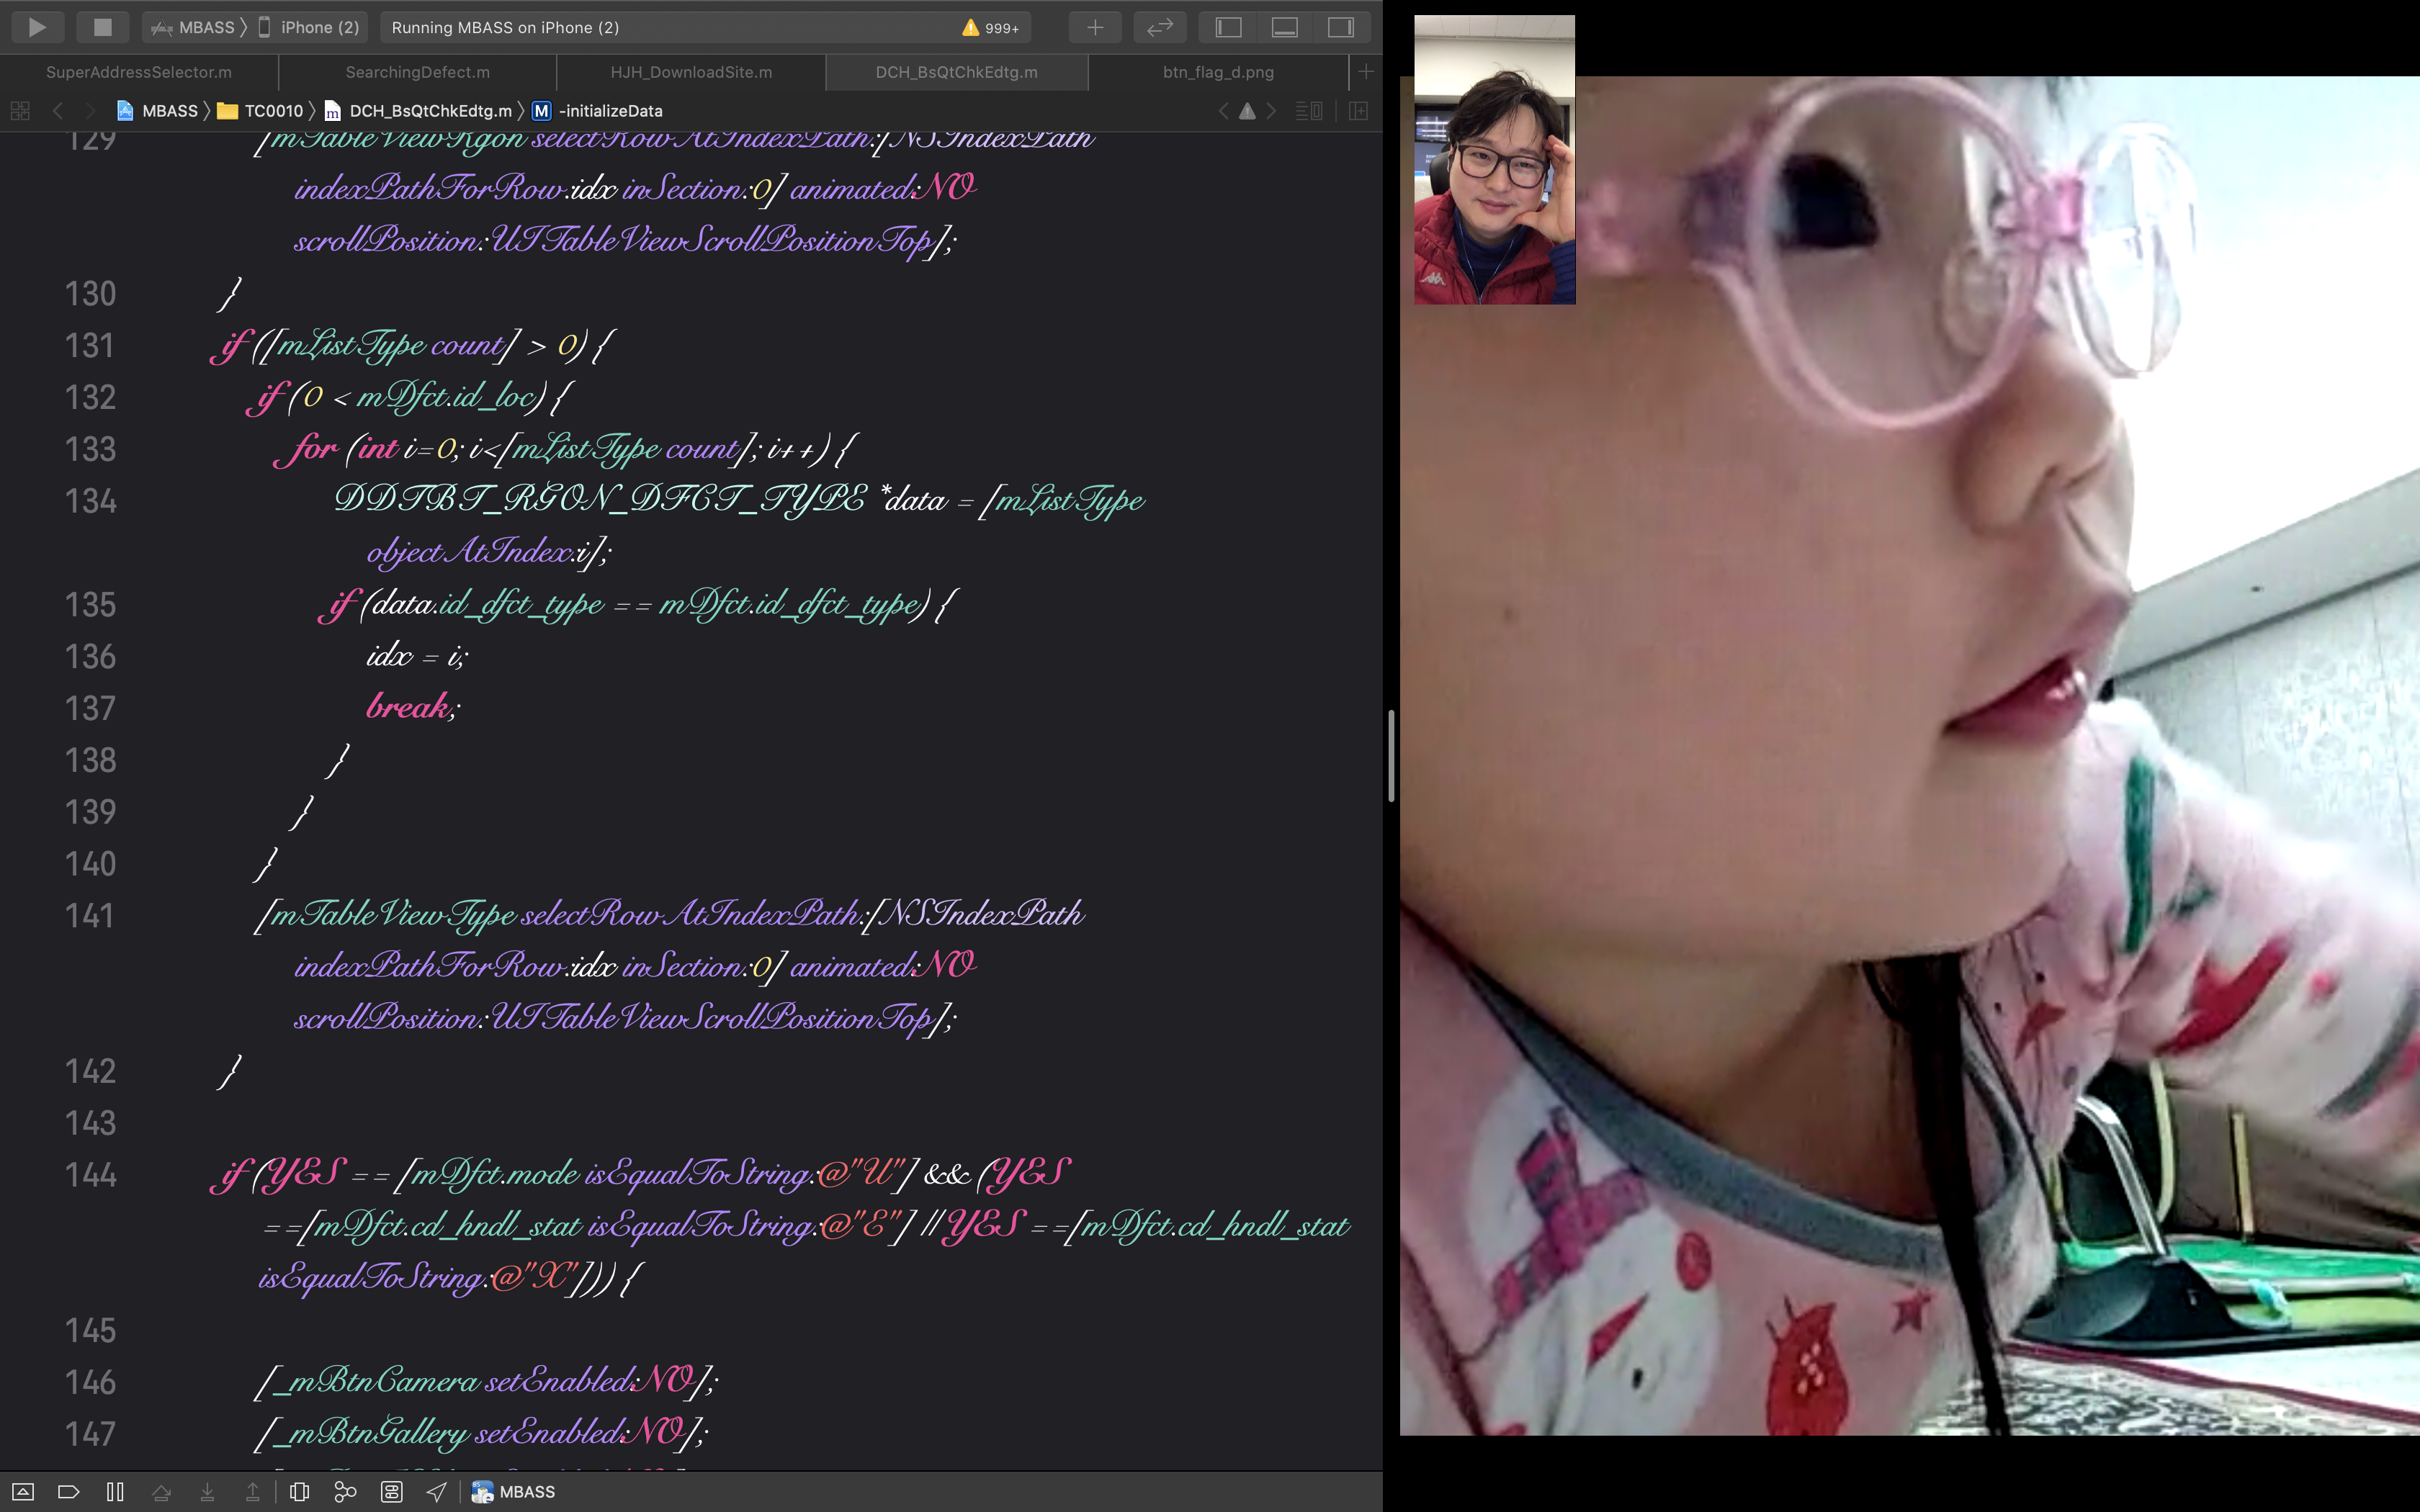Click Simulate Location arrow icon
Screen dimensions: 2420x1512
437,1491
